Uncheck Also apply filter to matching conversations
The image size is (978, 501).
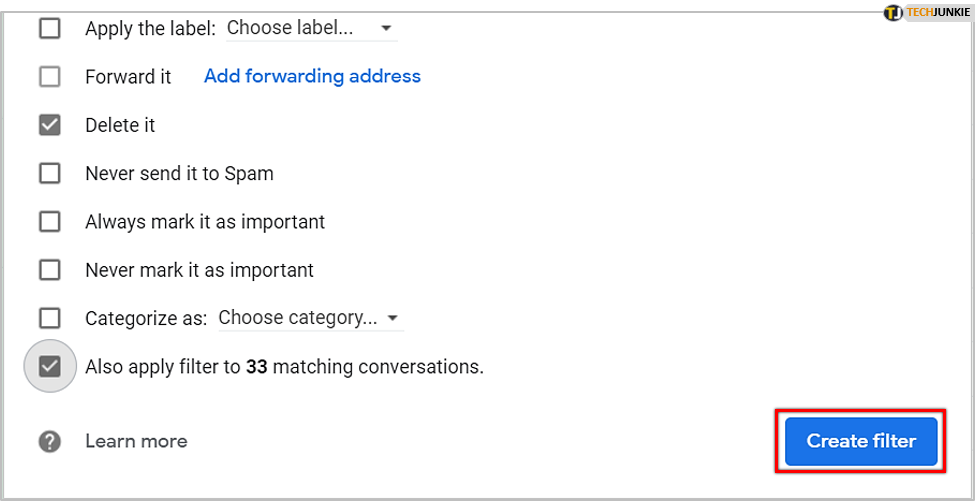[x=49, y=367]
